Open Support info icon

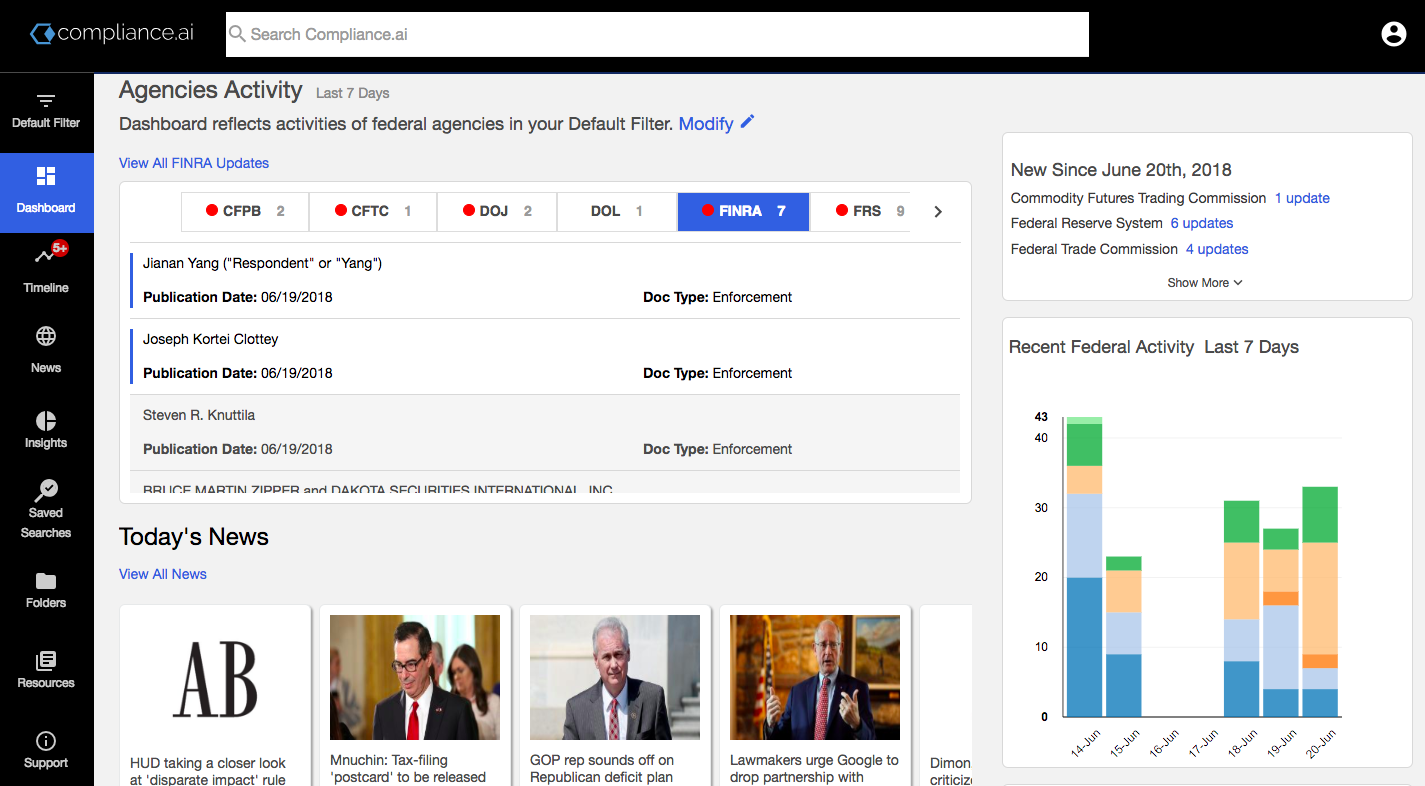tap(46, 741)
